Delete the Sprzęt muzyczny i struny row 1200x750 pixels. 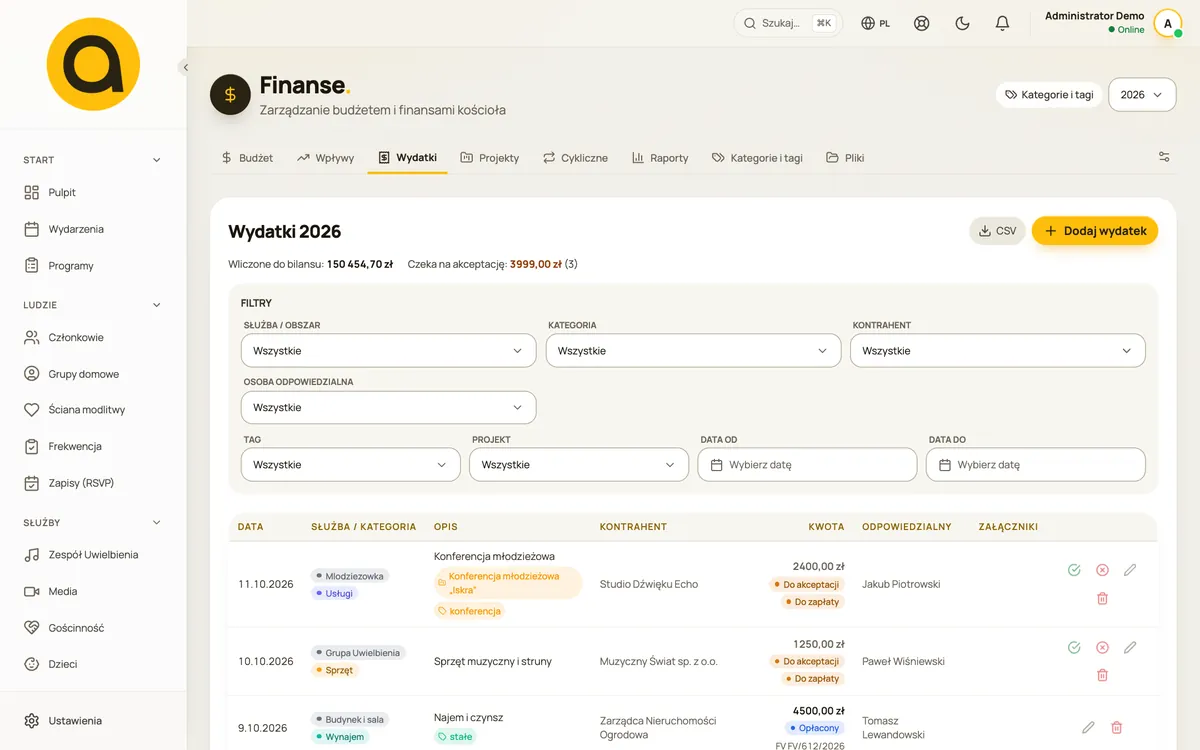1102,675
